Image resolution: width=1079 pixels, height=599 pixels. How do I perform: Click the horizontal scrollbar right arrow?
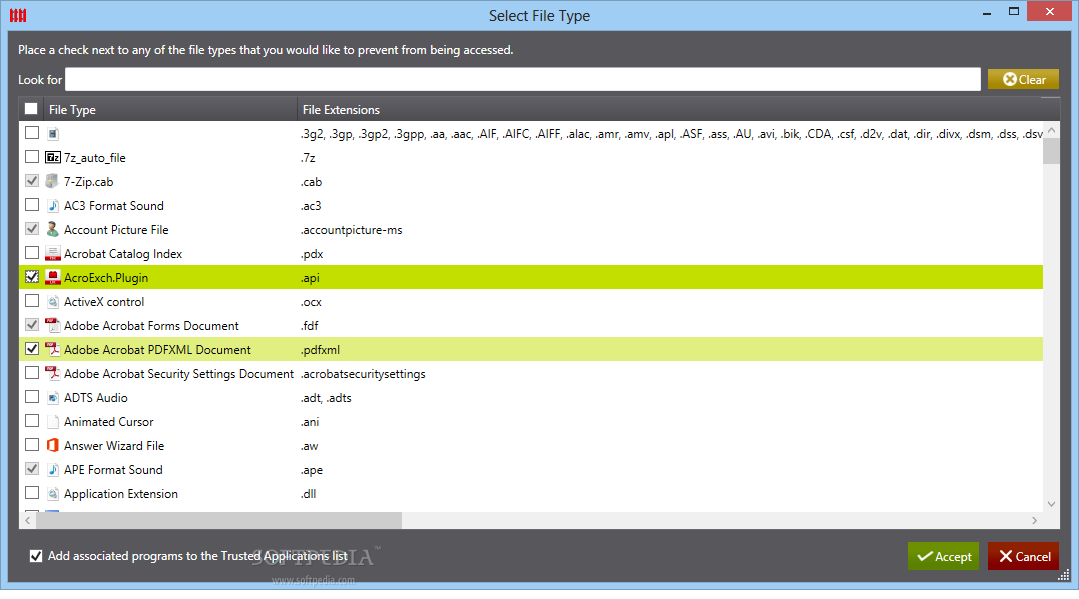tap(1034, 521)
